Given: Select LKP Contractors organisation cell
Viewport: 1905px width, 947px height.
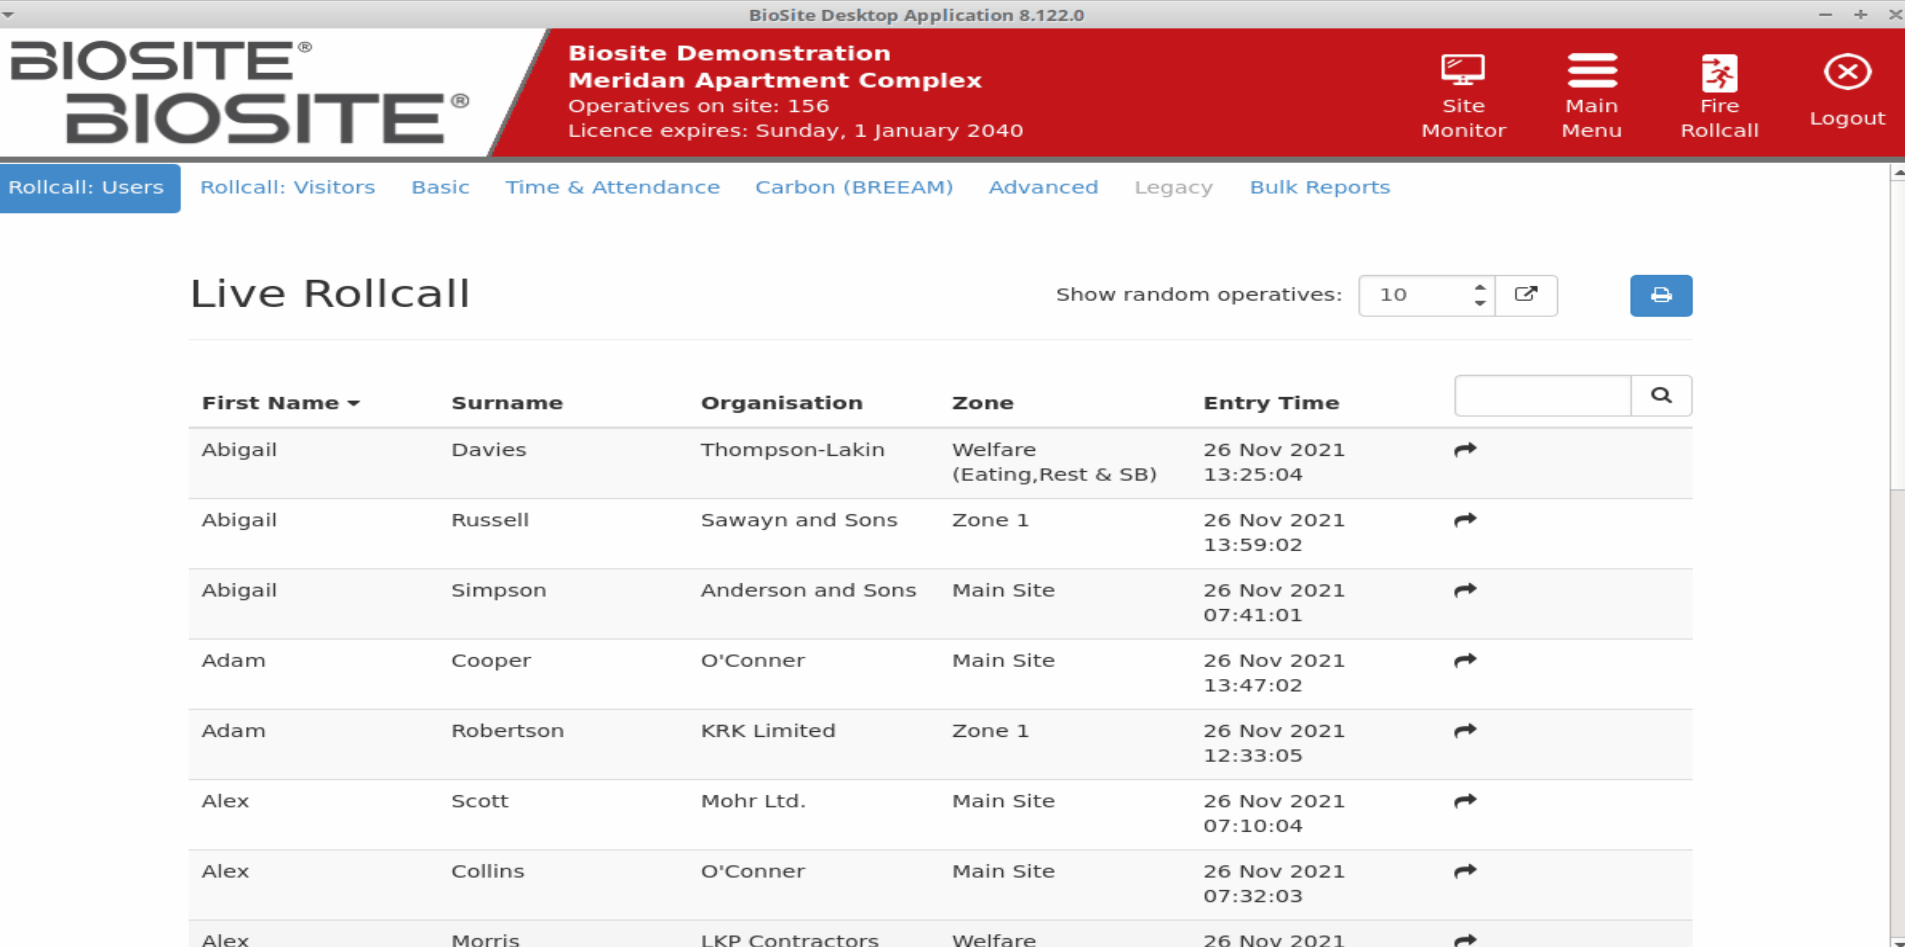Looking at the screenshot, I should 790,940.
